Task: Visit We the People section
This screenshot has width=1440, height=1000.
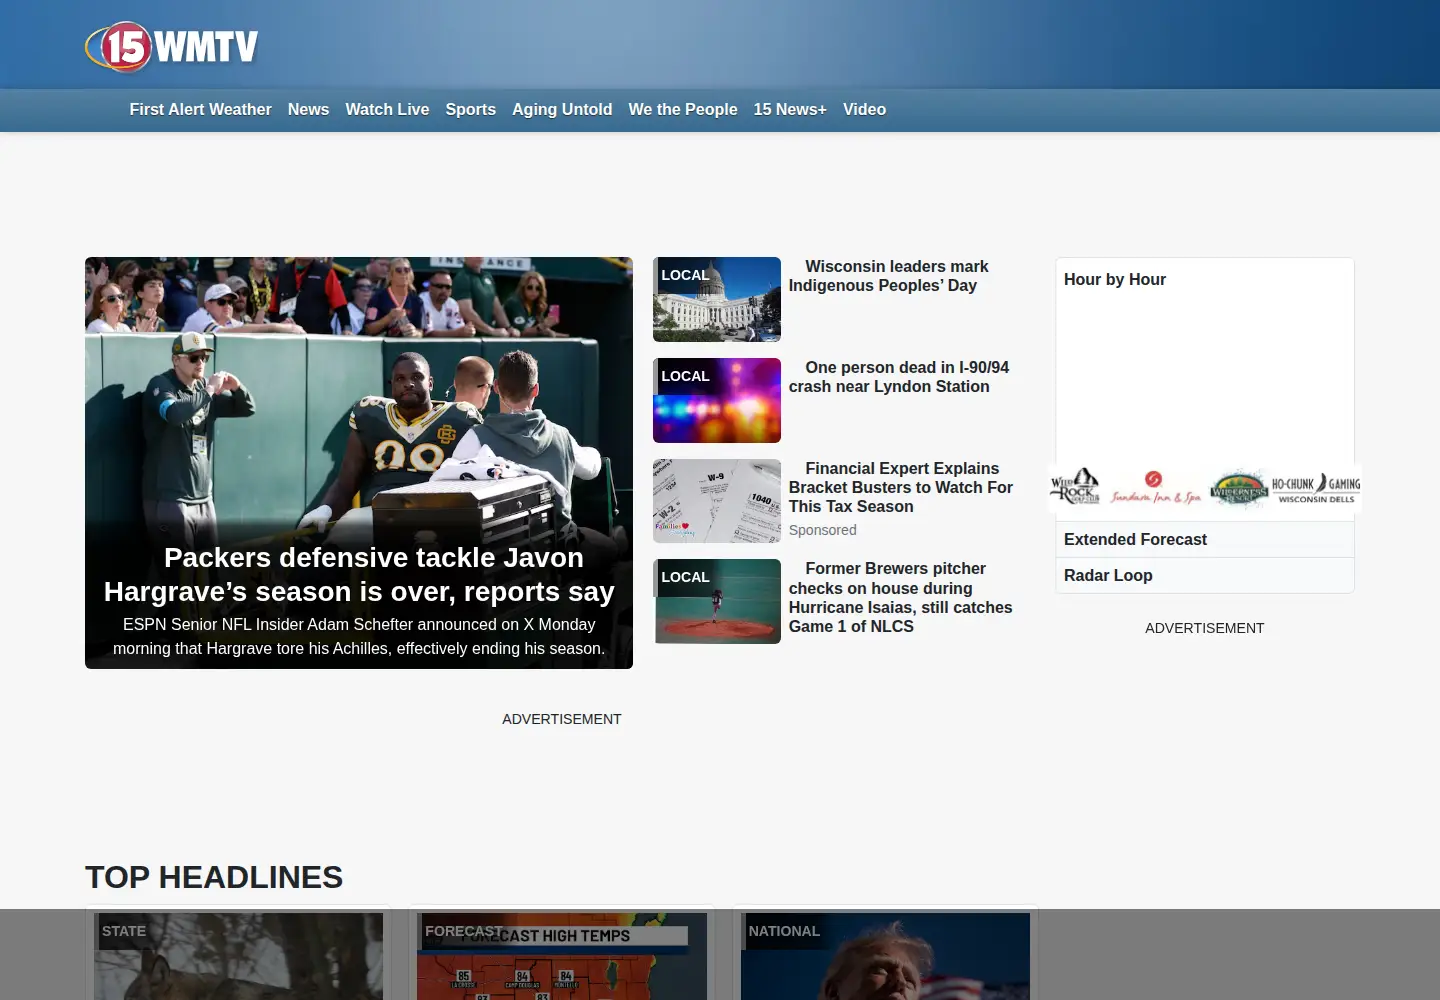Action: pos(683,109)
